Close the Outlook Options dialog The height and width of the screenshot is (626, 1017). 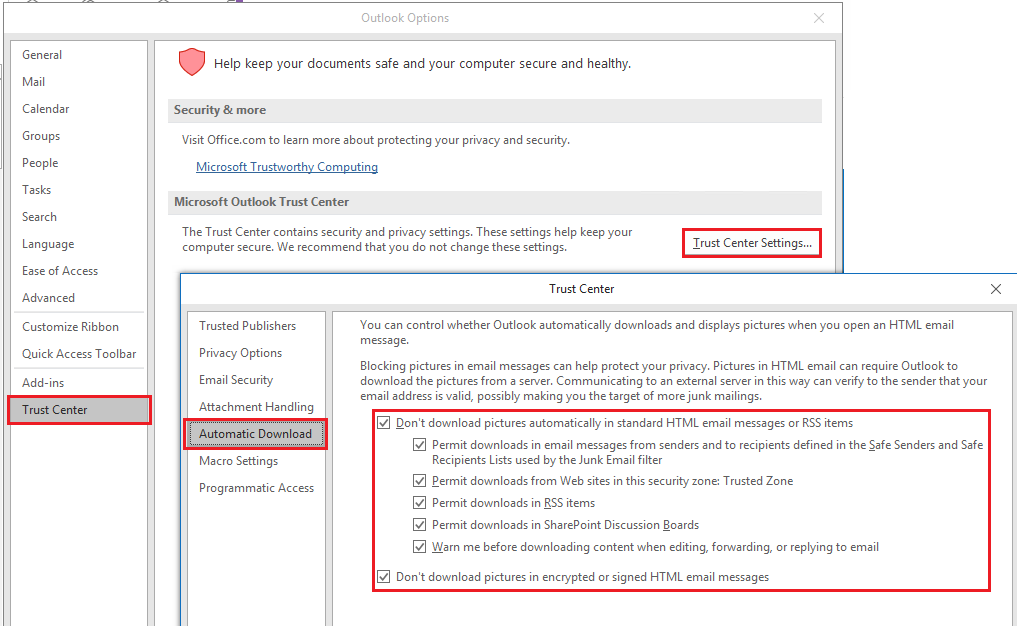tap(819, 18)
